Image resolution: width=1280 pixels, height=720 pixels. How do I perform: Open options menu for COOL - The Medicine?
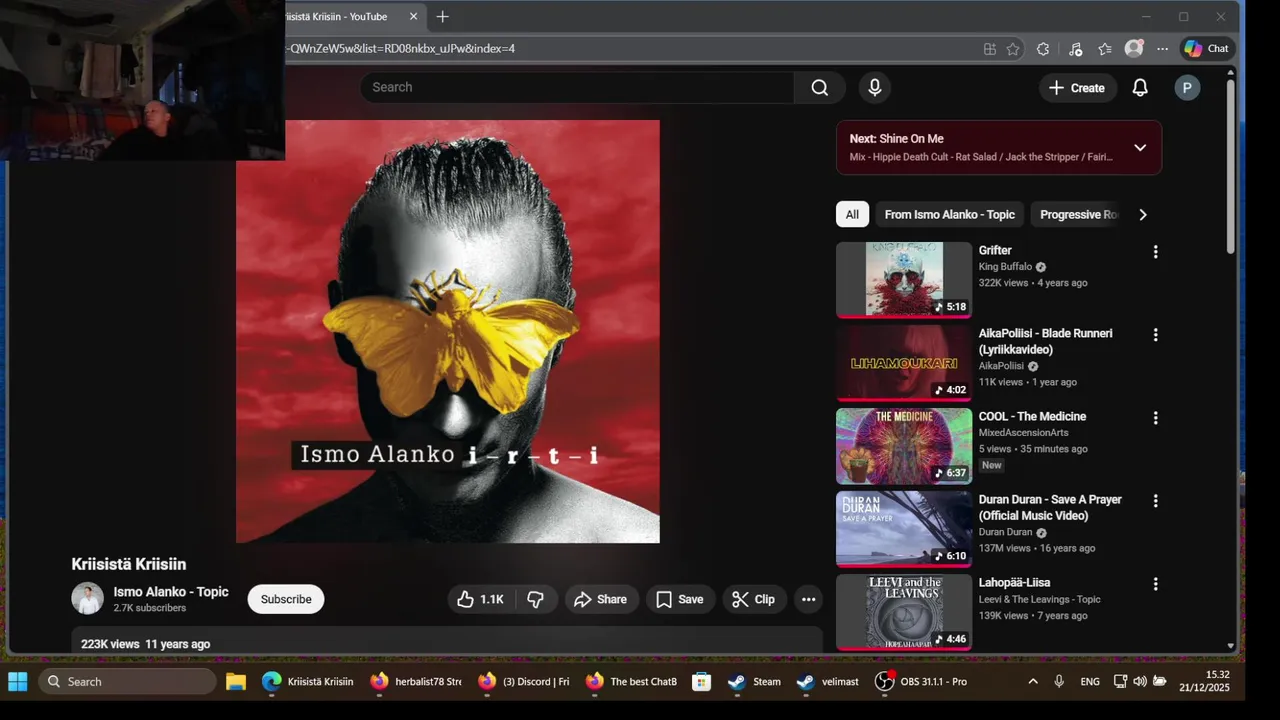point(1155,418)
